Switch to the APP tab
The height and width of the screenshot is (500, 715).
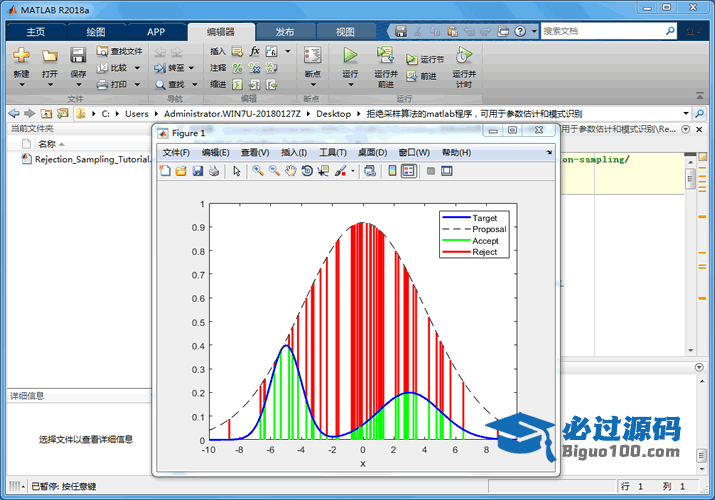pos(156,32)
